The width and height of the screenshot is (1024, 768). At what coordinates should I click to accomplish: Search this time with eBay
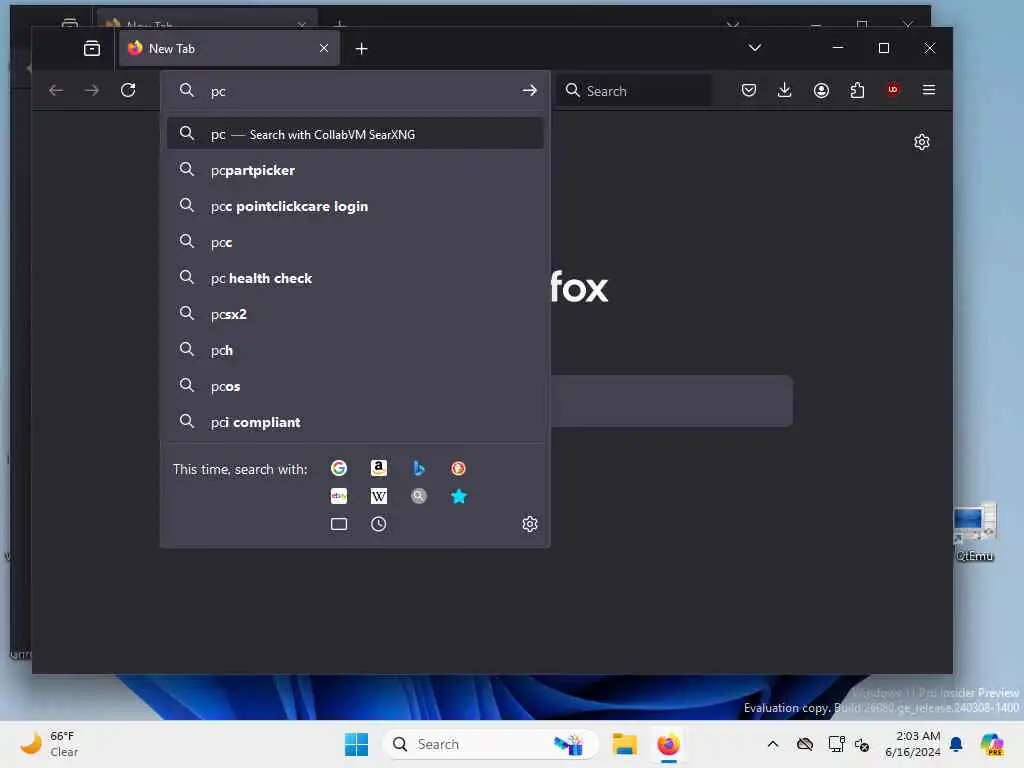point(339,496)
